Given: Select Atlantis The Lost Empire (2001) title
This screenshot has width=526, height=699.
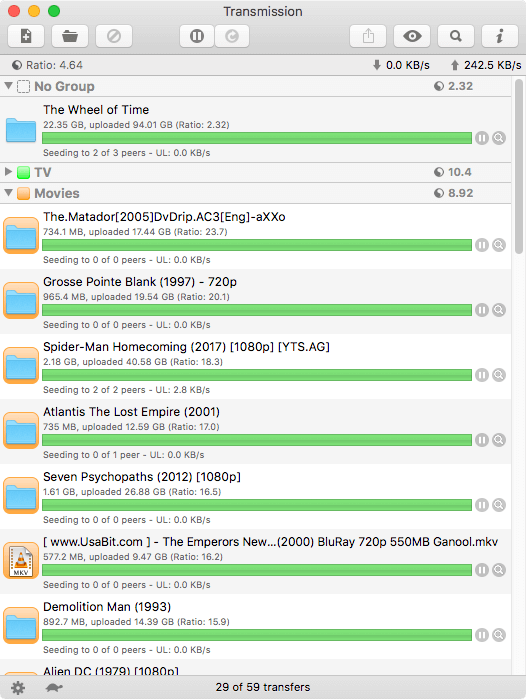Looking at the screenshot, I should click(x=132, y=412).
